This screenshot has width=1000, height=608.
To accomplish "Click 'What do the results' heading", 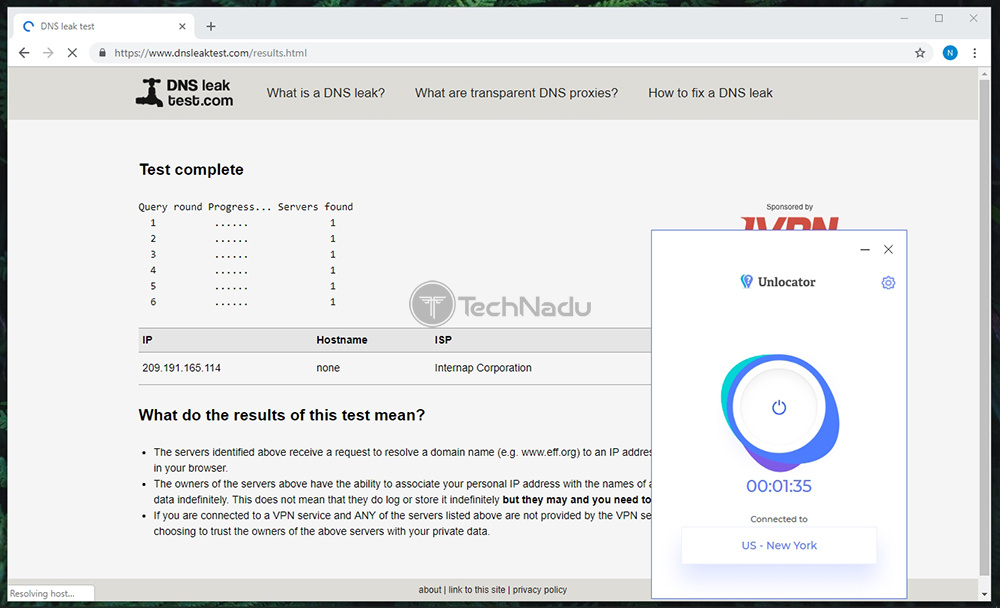I will click(x=282, y=415).
